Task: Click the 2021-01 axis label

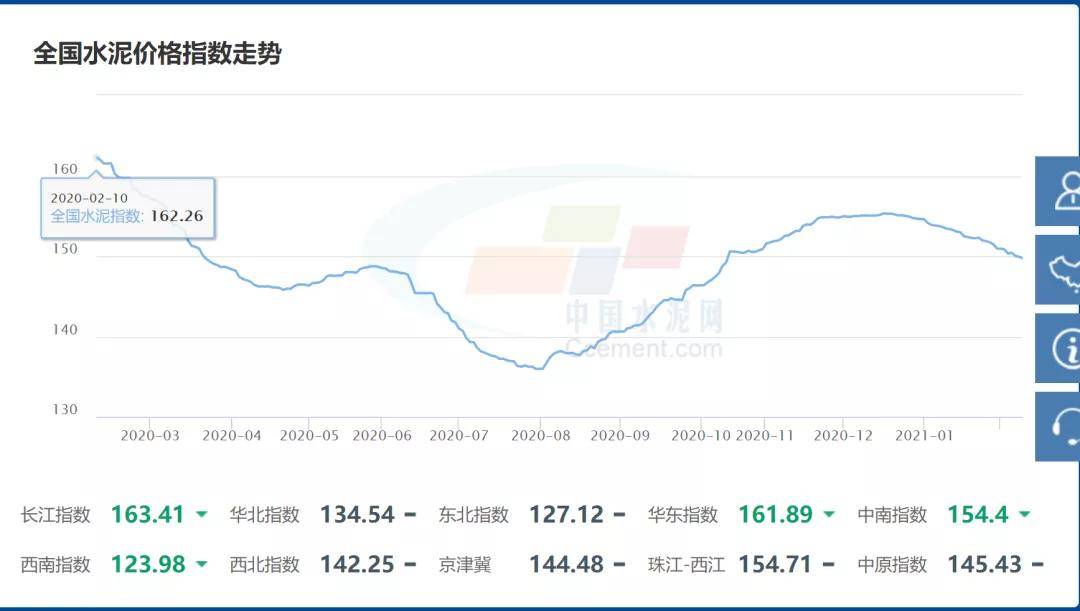Action: [924, 436]
